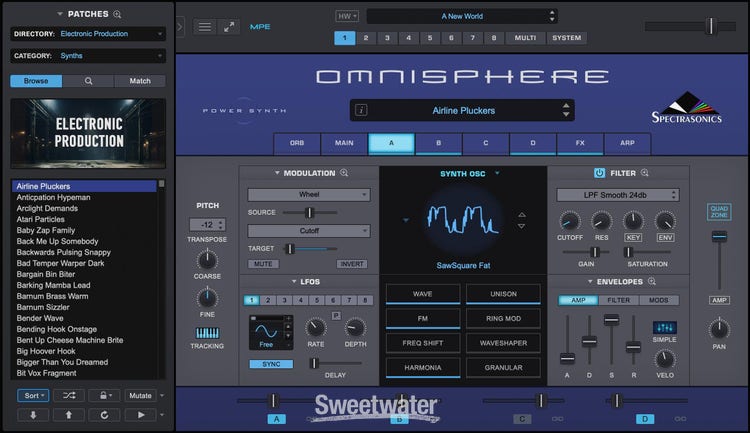Click the UNISON oscillator button
This screenshot has width=750, height=433.
point(503,294)
